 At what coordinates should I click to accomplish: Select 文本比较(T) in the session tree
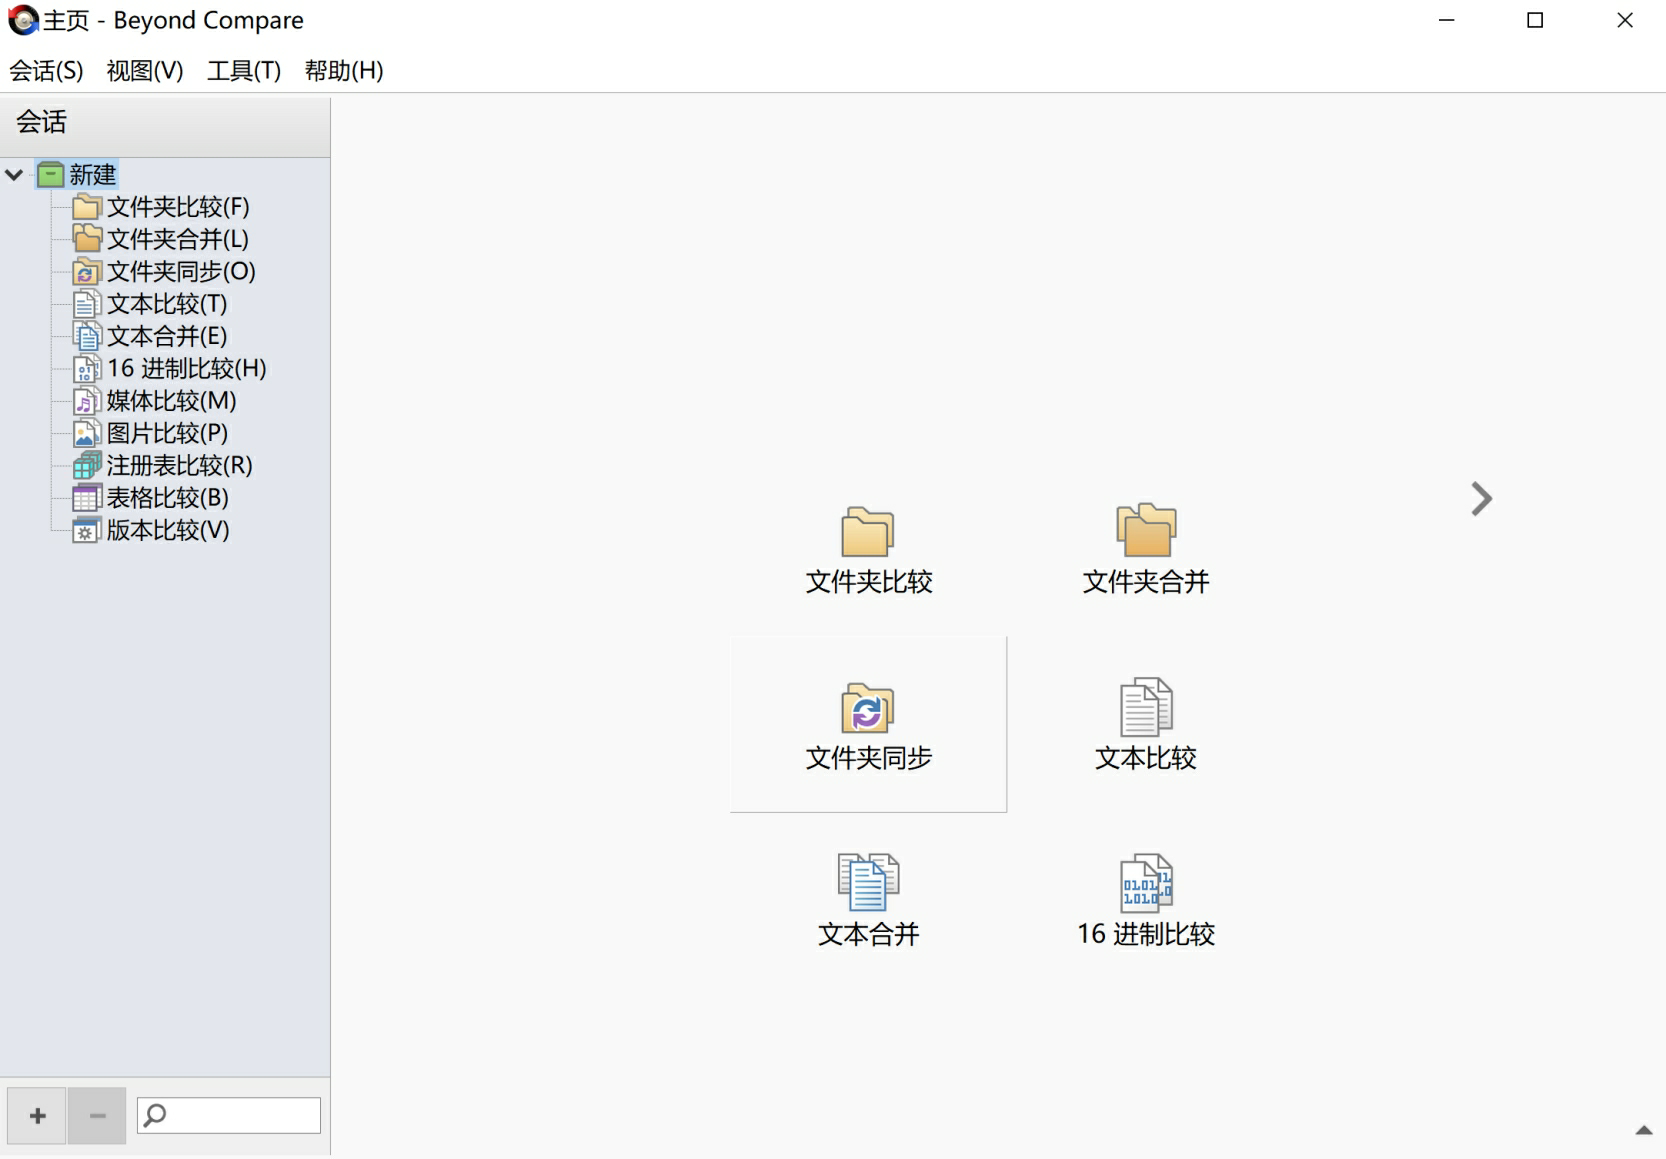pos(167,304)
